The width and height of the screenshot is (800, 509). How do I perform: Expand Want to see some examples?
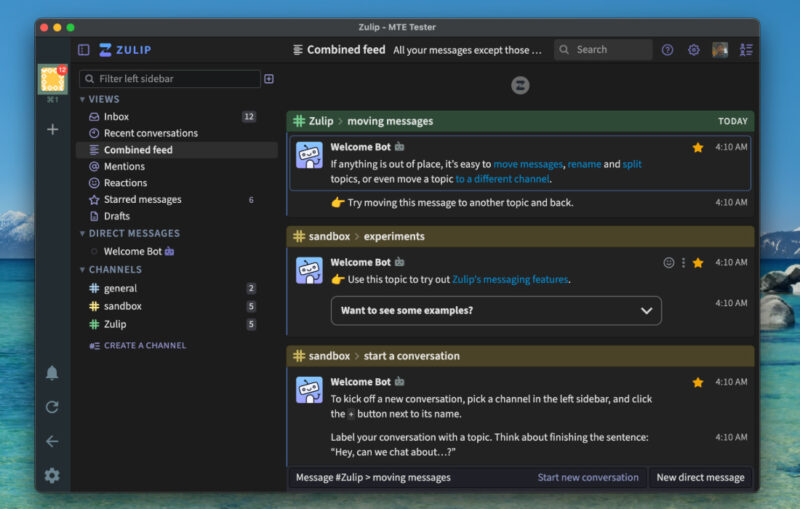coord(496,311)
